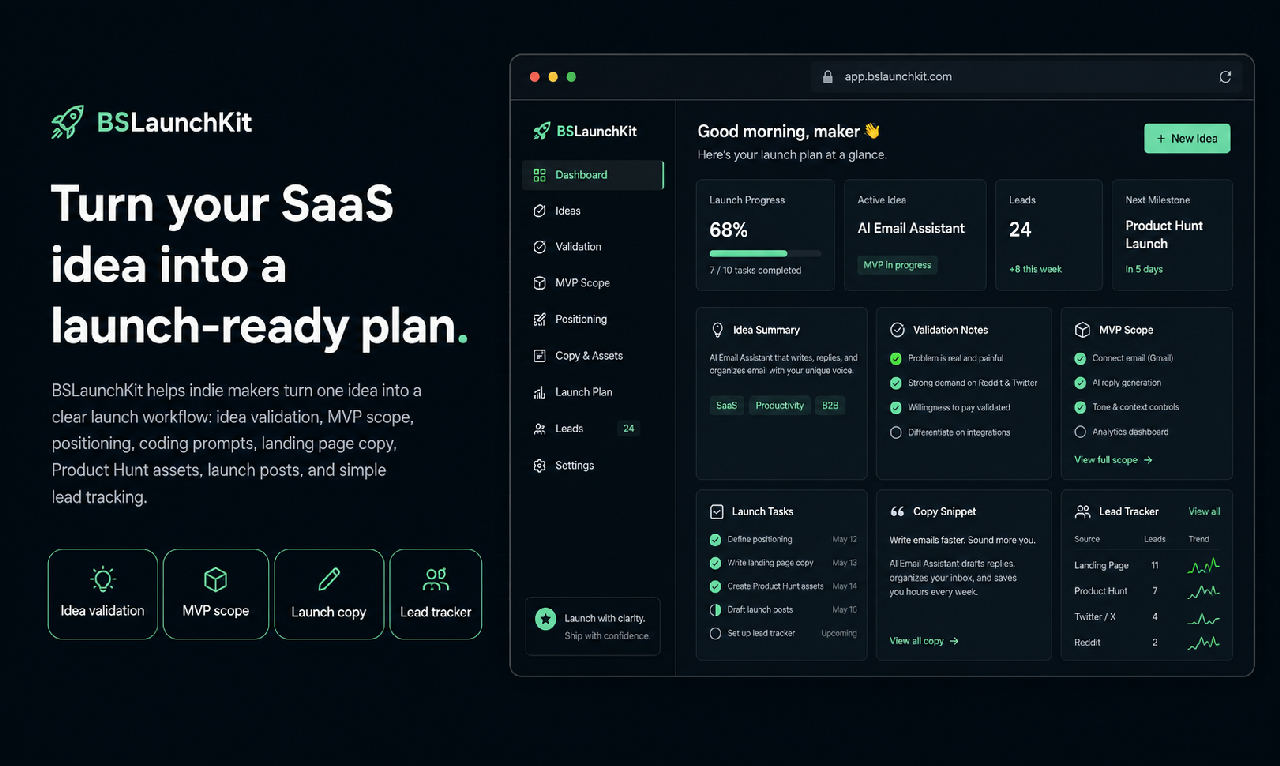Follow the View full scope link

coord(1113,460)
